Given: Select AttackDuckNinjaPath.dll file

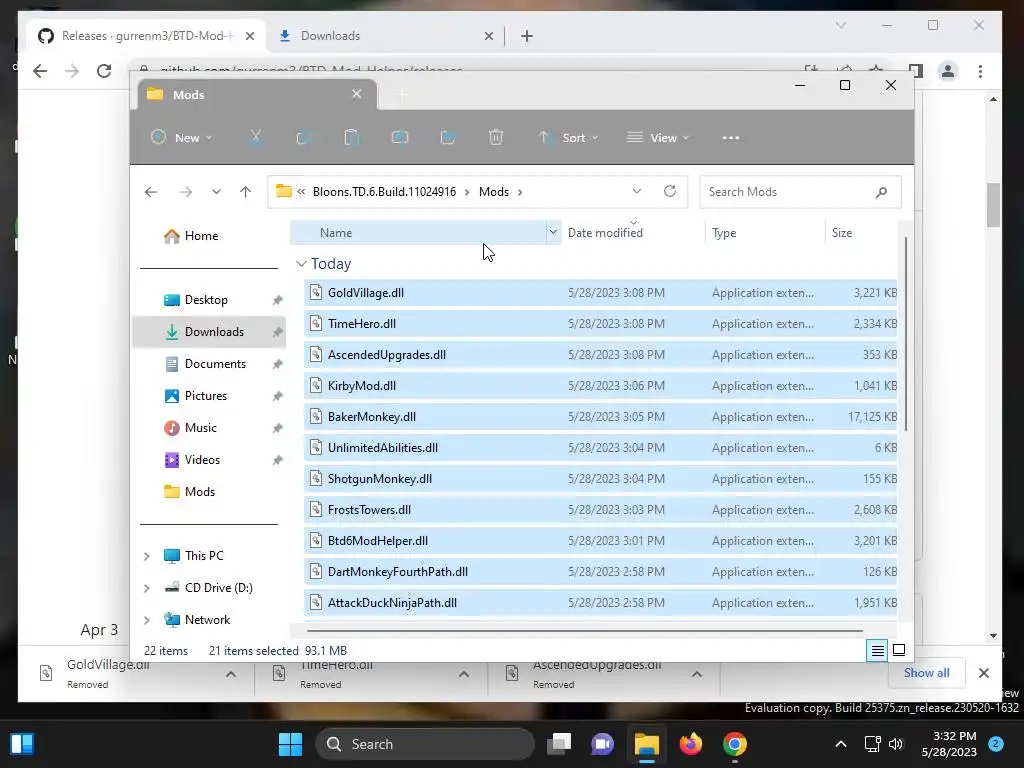Looking at the screenshot, I should point(600,603).
